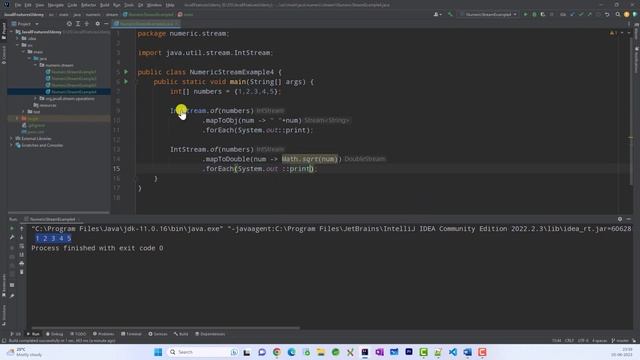
Task: Open Google Chrome from taskbar
Action: [x=277, y=352]
